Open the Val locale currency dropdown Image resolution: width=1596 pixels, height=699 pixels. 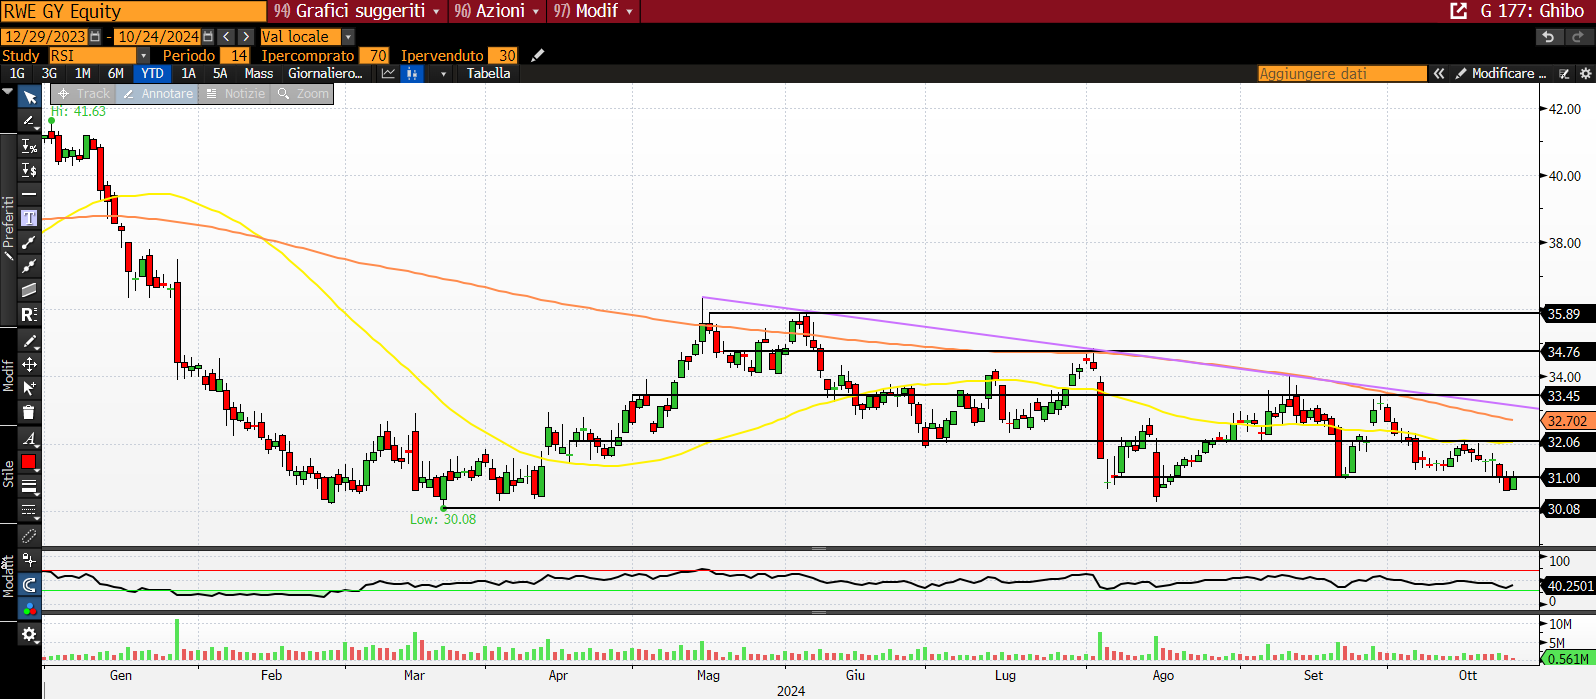[349, 37]
